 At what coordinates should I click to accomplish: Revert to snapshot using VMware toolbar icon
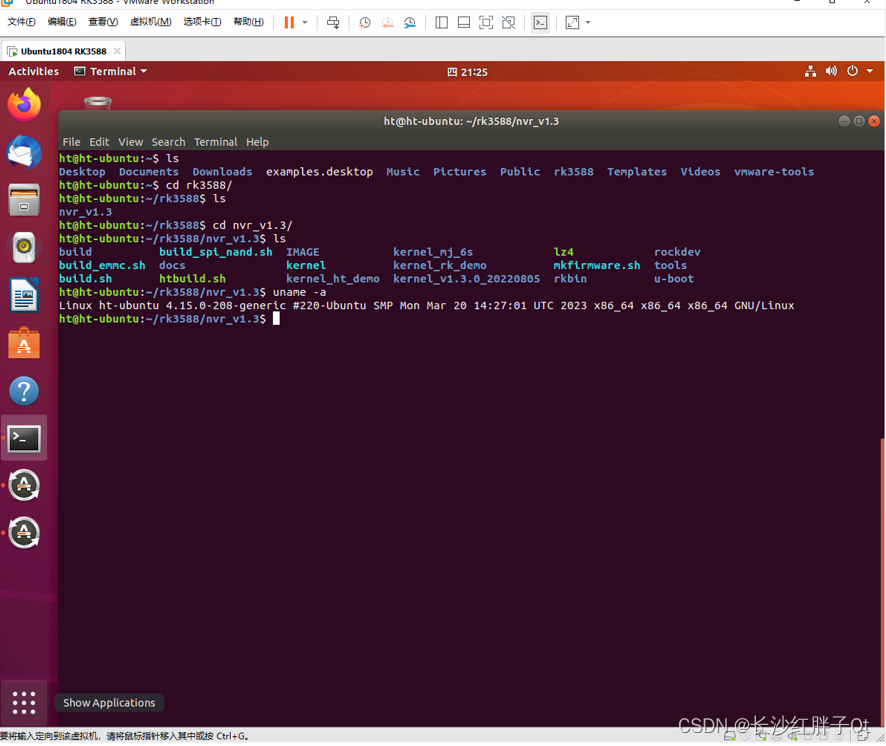tap(388, 23)
